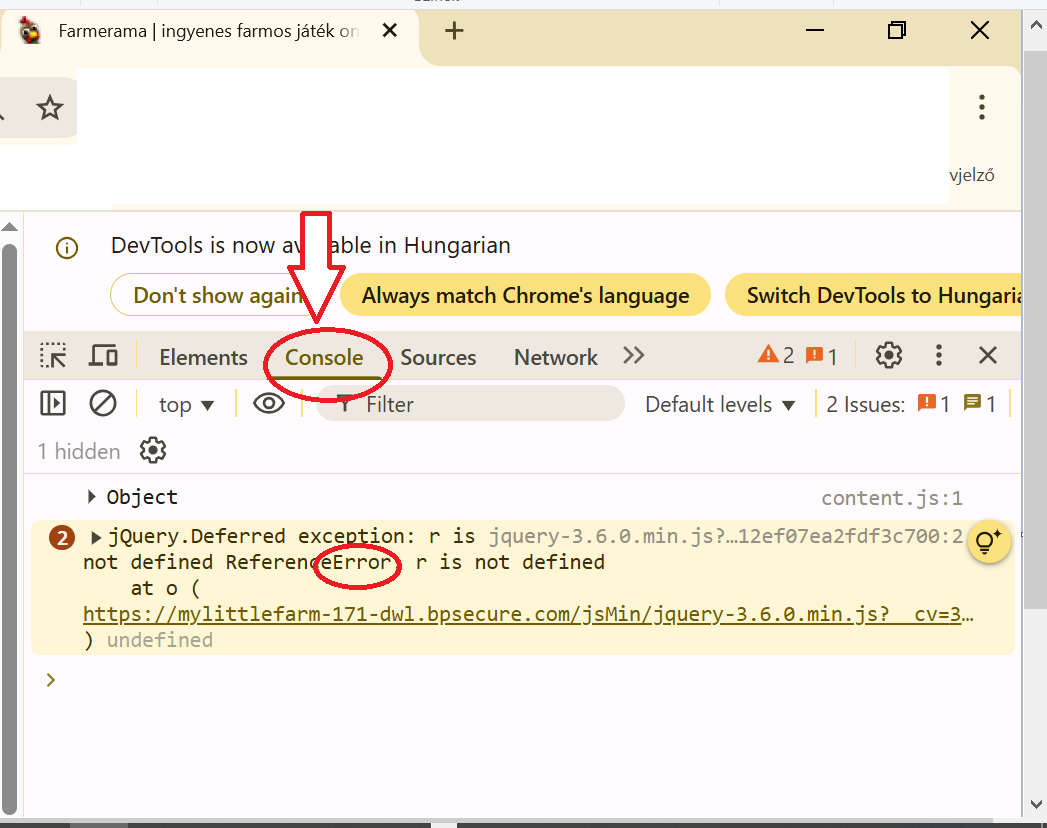
Task: Open DevTools three-dot customize menu
Action: click(x=938, y=355)
